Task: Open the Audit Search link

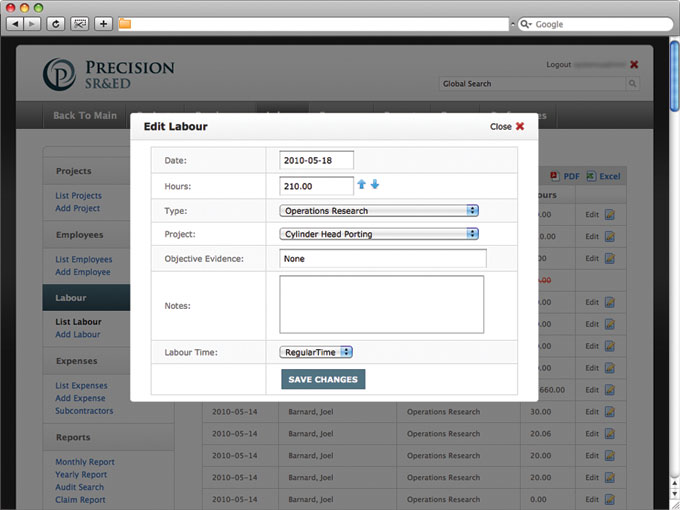Action: [79, 487]
